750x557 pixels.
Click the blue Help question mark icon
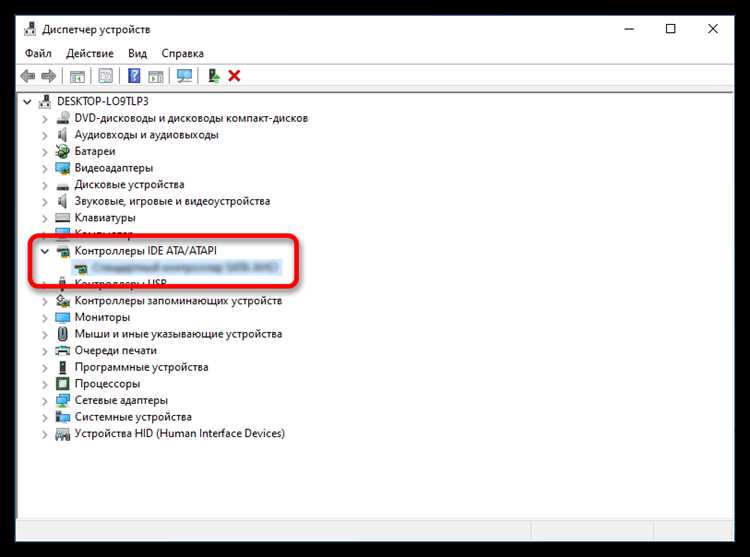[134, 76]
